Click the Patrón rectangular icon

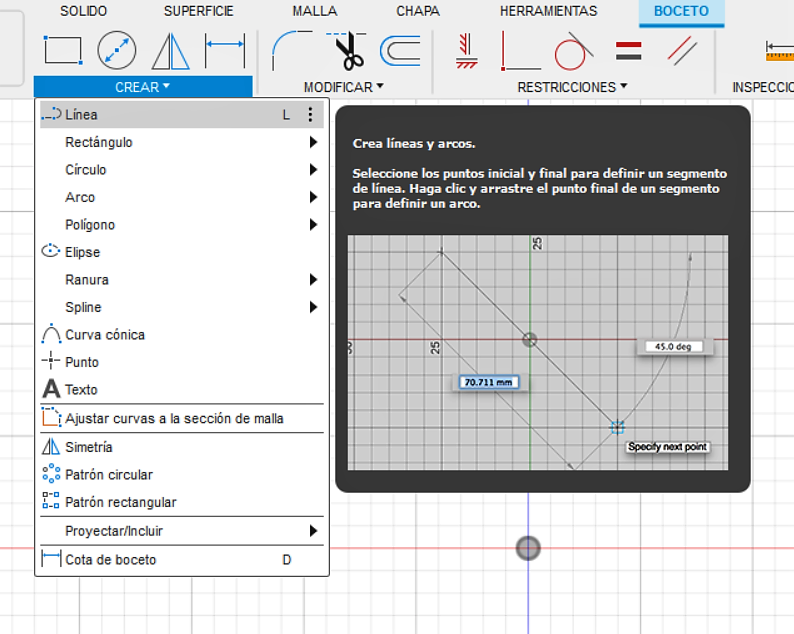[x=51, y=500]
